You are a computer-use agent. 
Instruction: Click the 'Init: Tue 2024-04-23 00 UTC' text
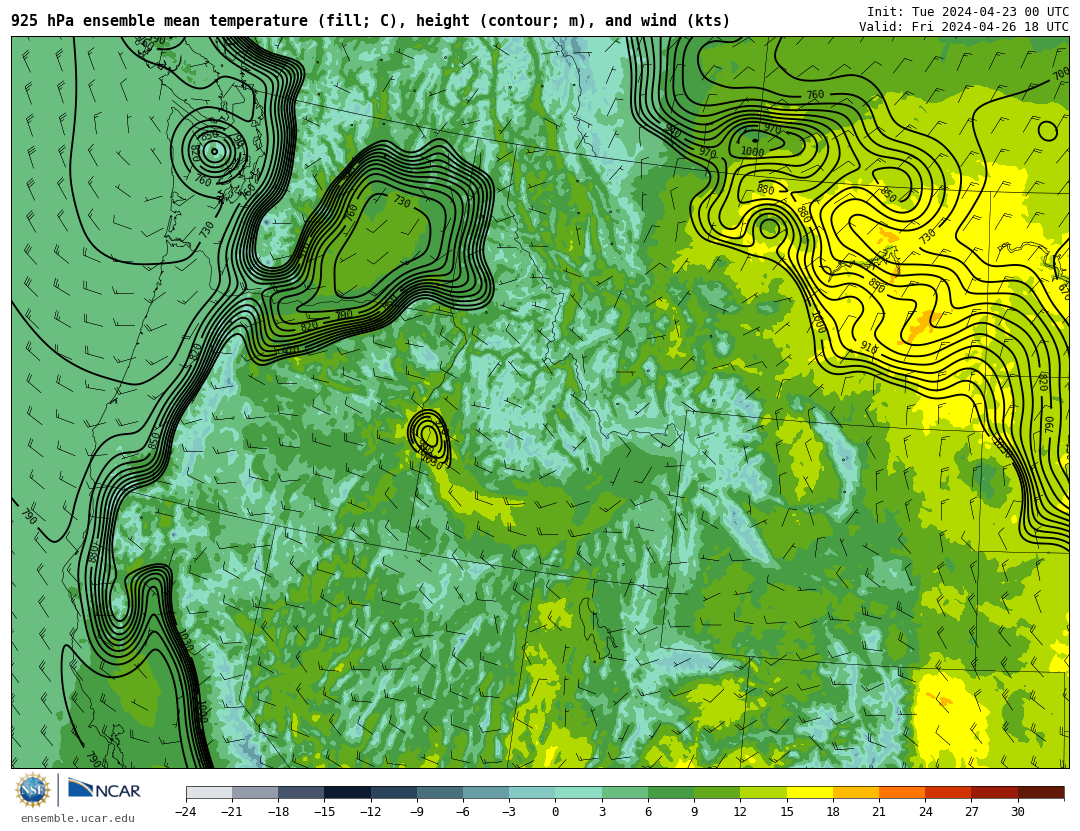968,12
